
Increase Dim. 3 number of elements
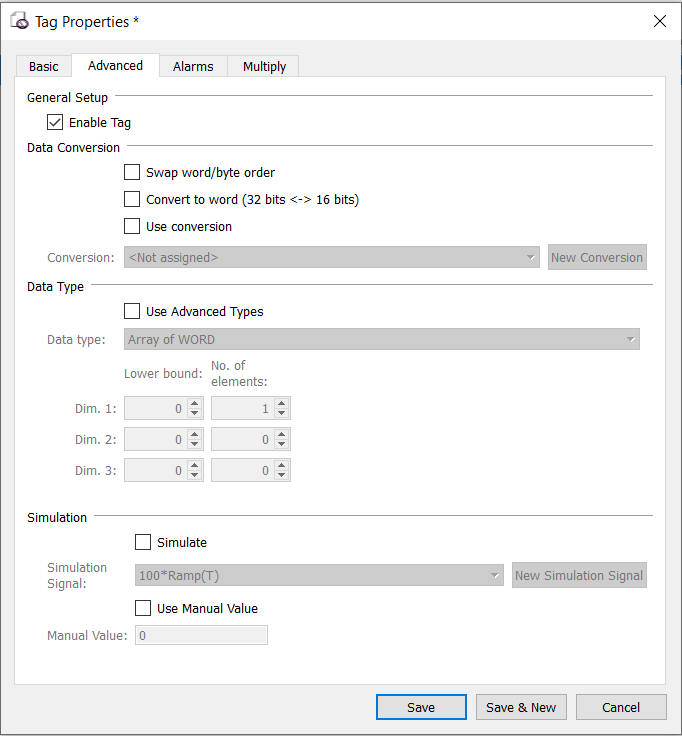click(281, 465)
